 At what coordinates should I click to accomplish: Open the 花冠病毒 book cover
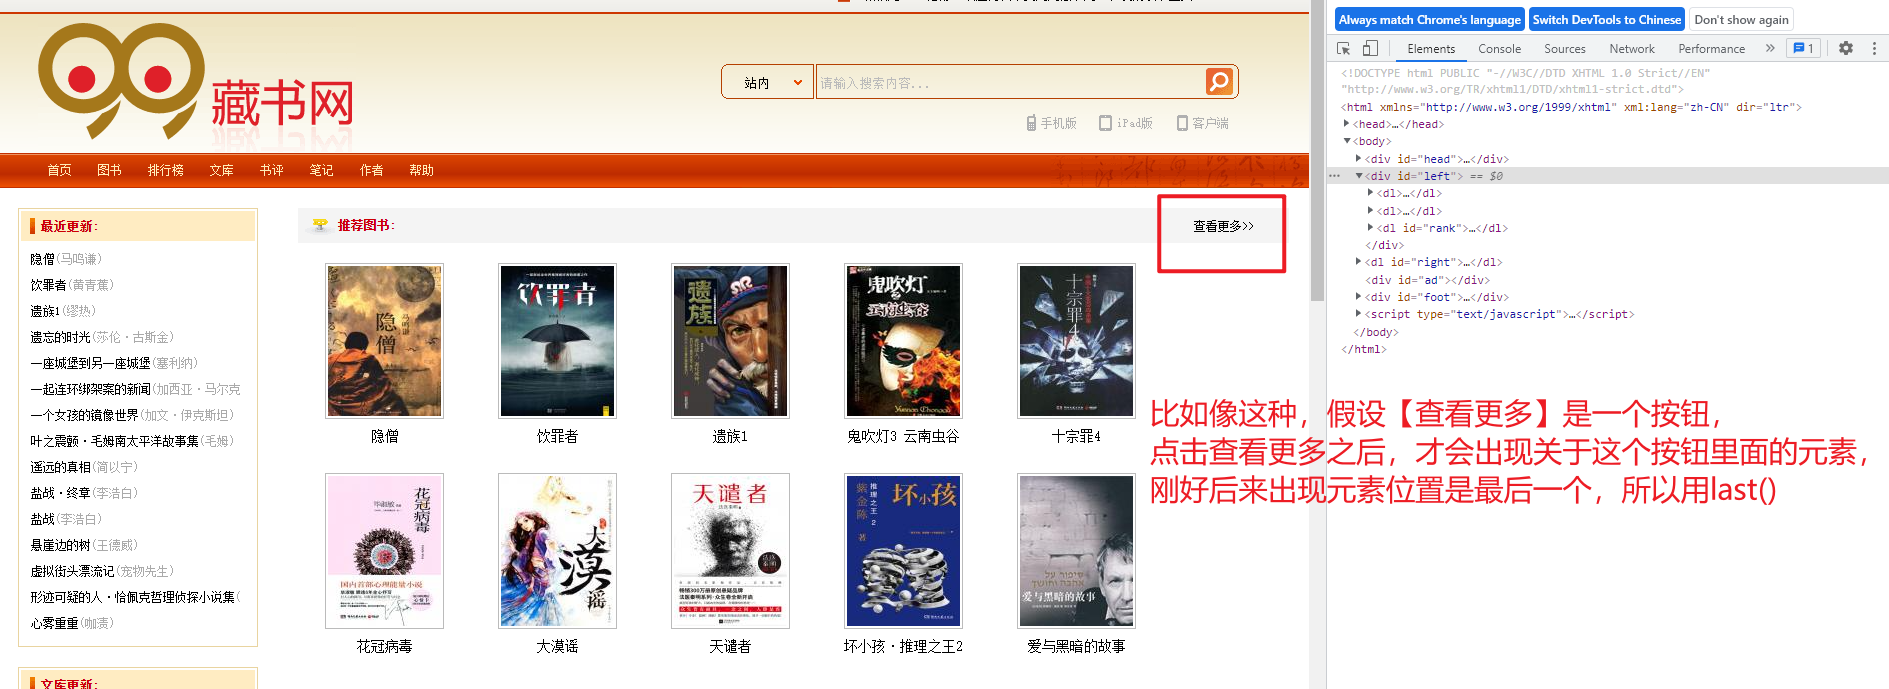coord(384,551)
